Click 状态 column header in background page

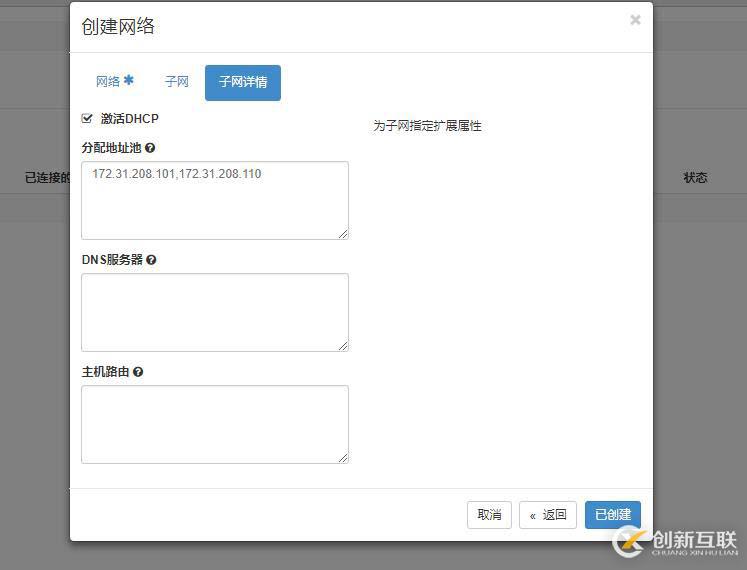695,178
